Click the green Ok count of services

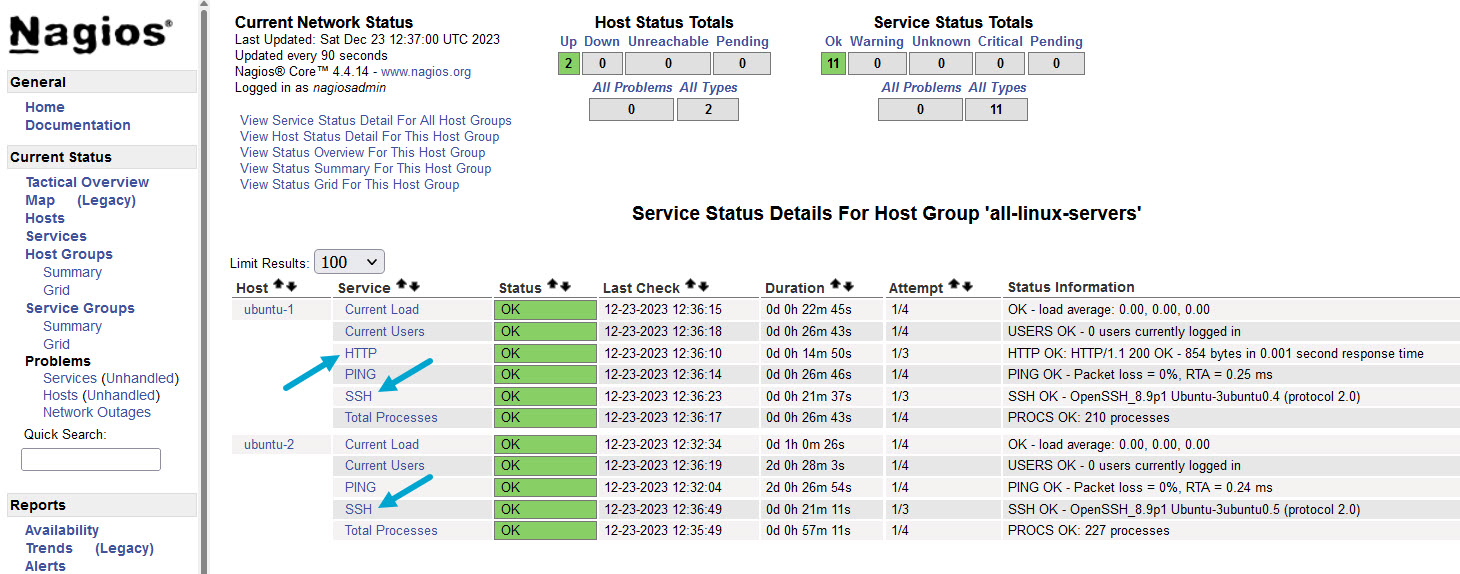coord(833,64)
